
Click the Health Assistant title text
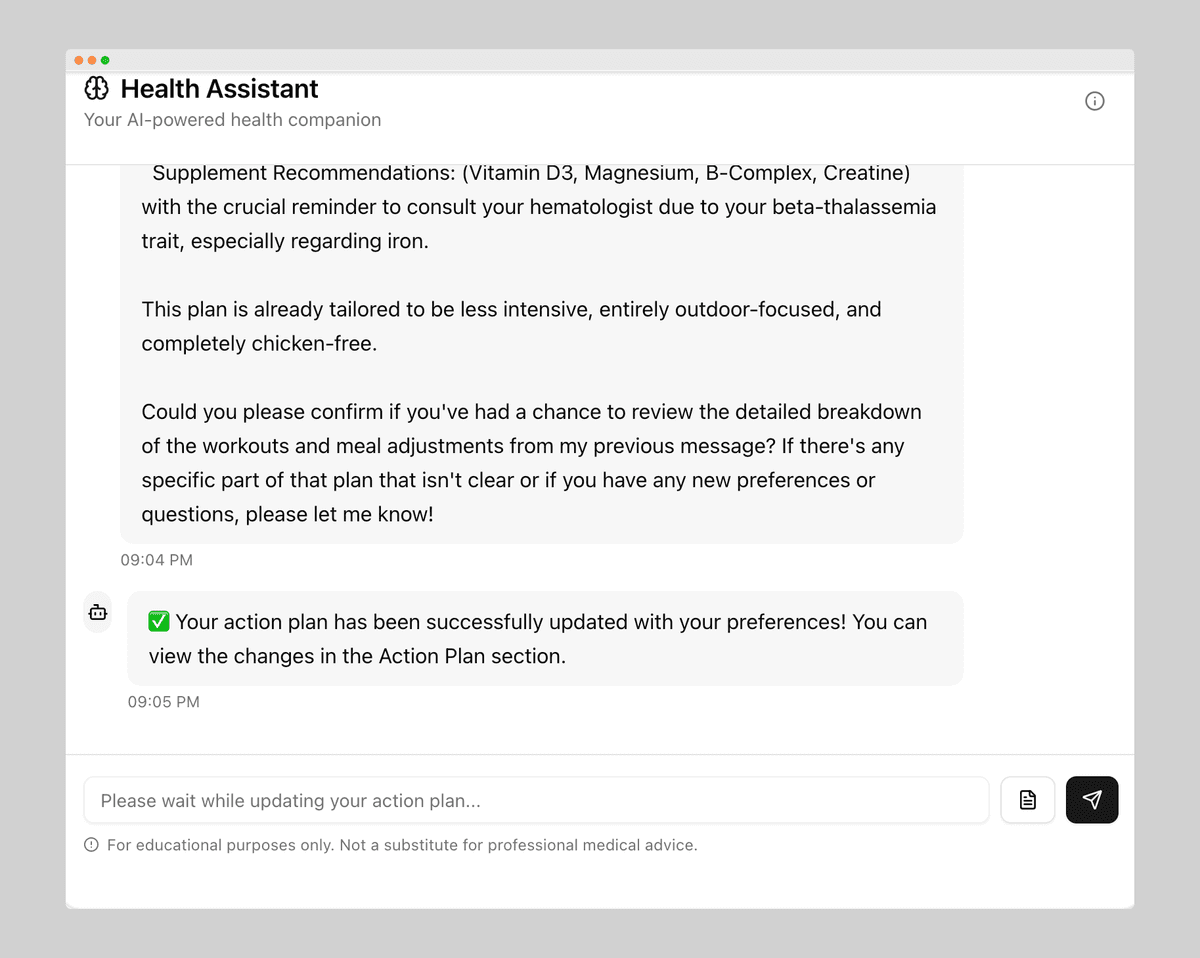tap(219, 89)
